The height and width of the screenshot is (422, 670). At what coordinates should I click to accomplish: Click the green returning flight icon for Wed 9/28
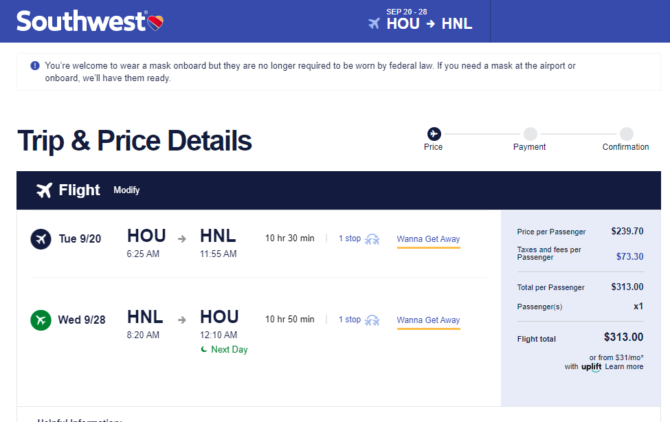[41, 320]
